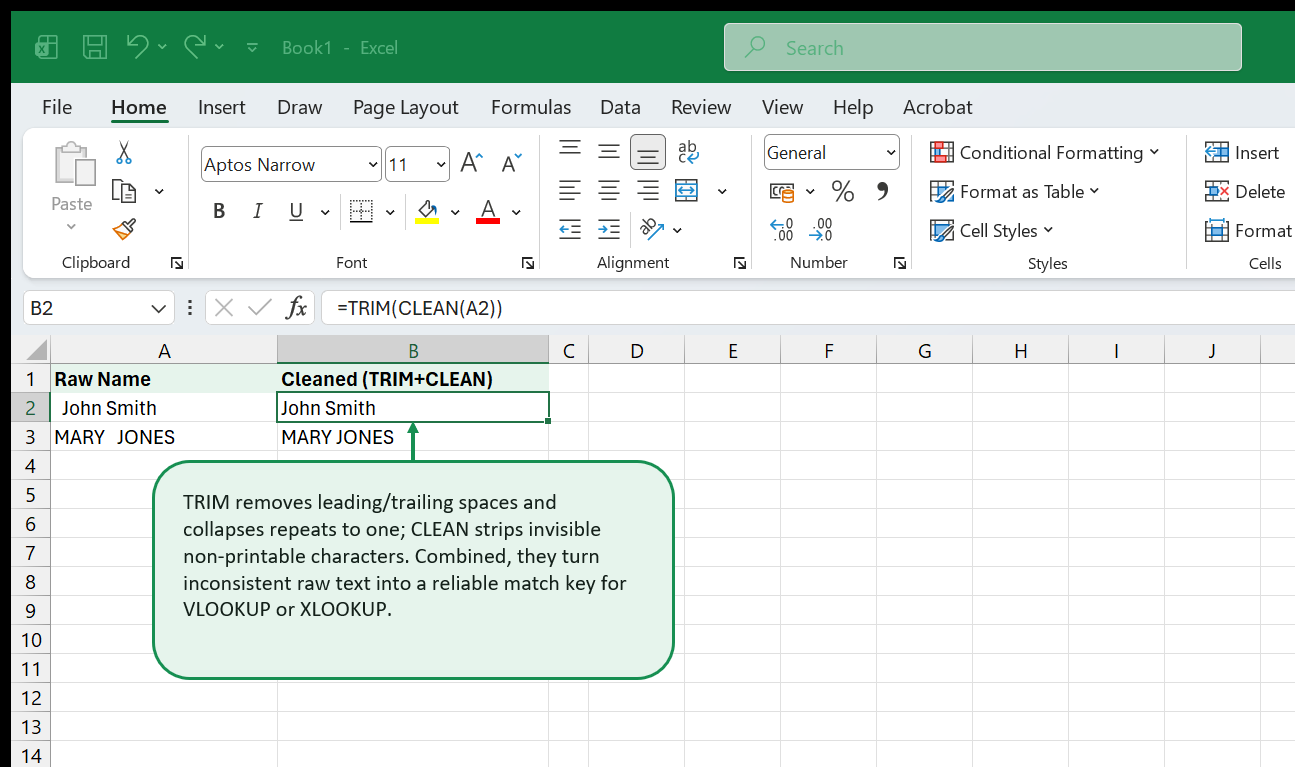Open Customize Quick Access Toolbar dropdown

[252, 47]
